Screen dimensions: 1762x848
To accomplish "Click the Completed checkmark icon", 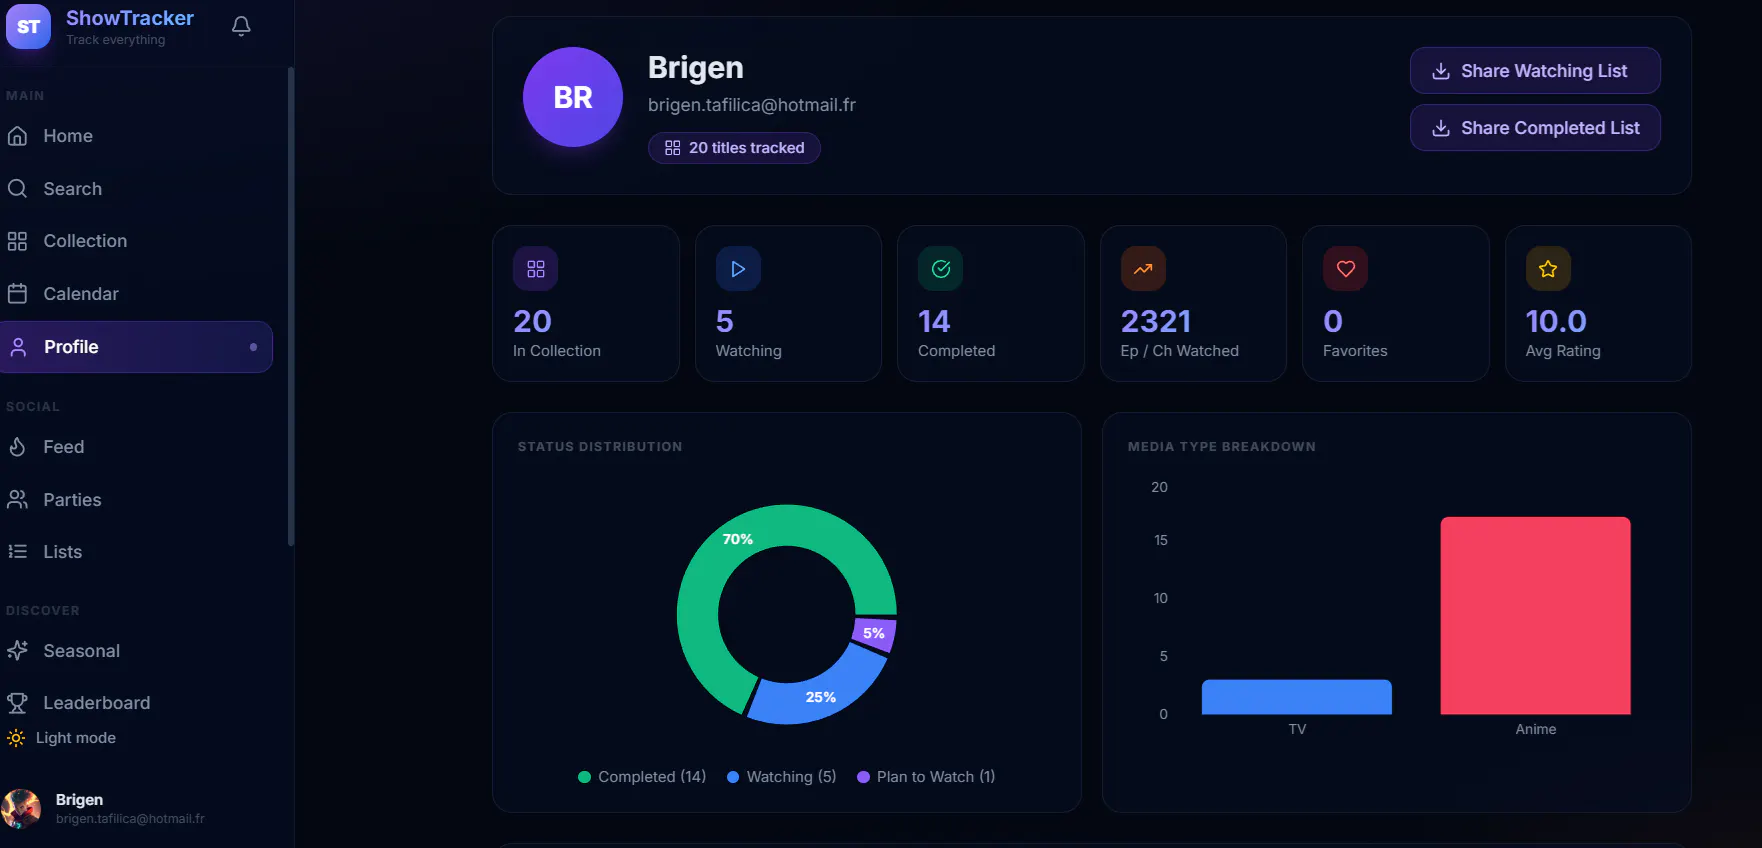I will [x=941, y=269].
